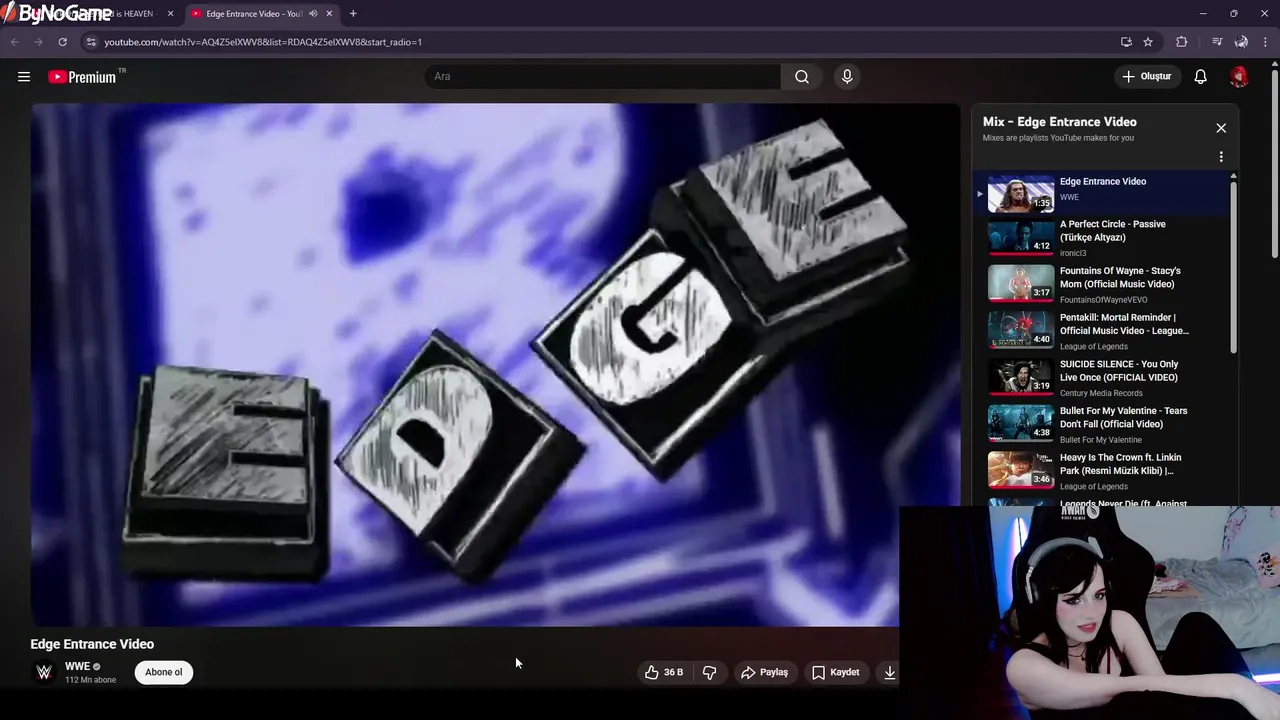Open the WWE channel name link

77,666
